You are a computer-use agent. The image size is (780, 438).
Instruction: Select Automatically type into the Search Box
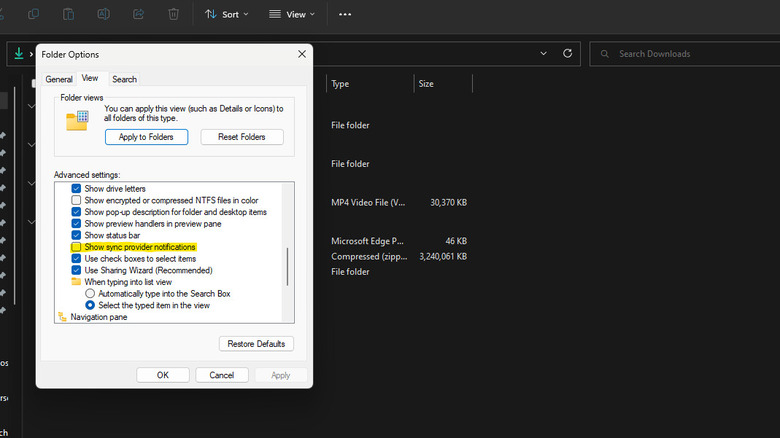[x=90, y=293]
